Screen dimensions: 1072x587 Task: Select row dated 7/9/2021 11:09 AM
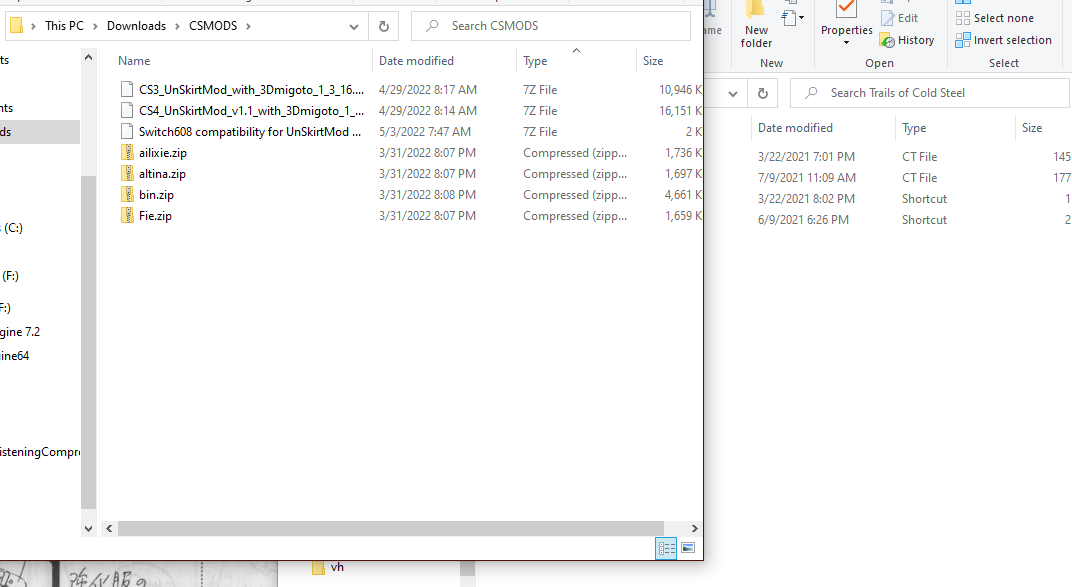[911, 178]
